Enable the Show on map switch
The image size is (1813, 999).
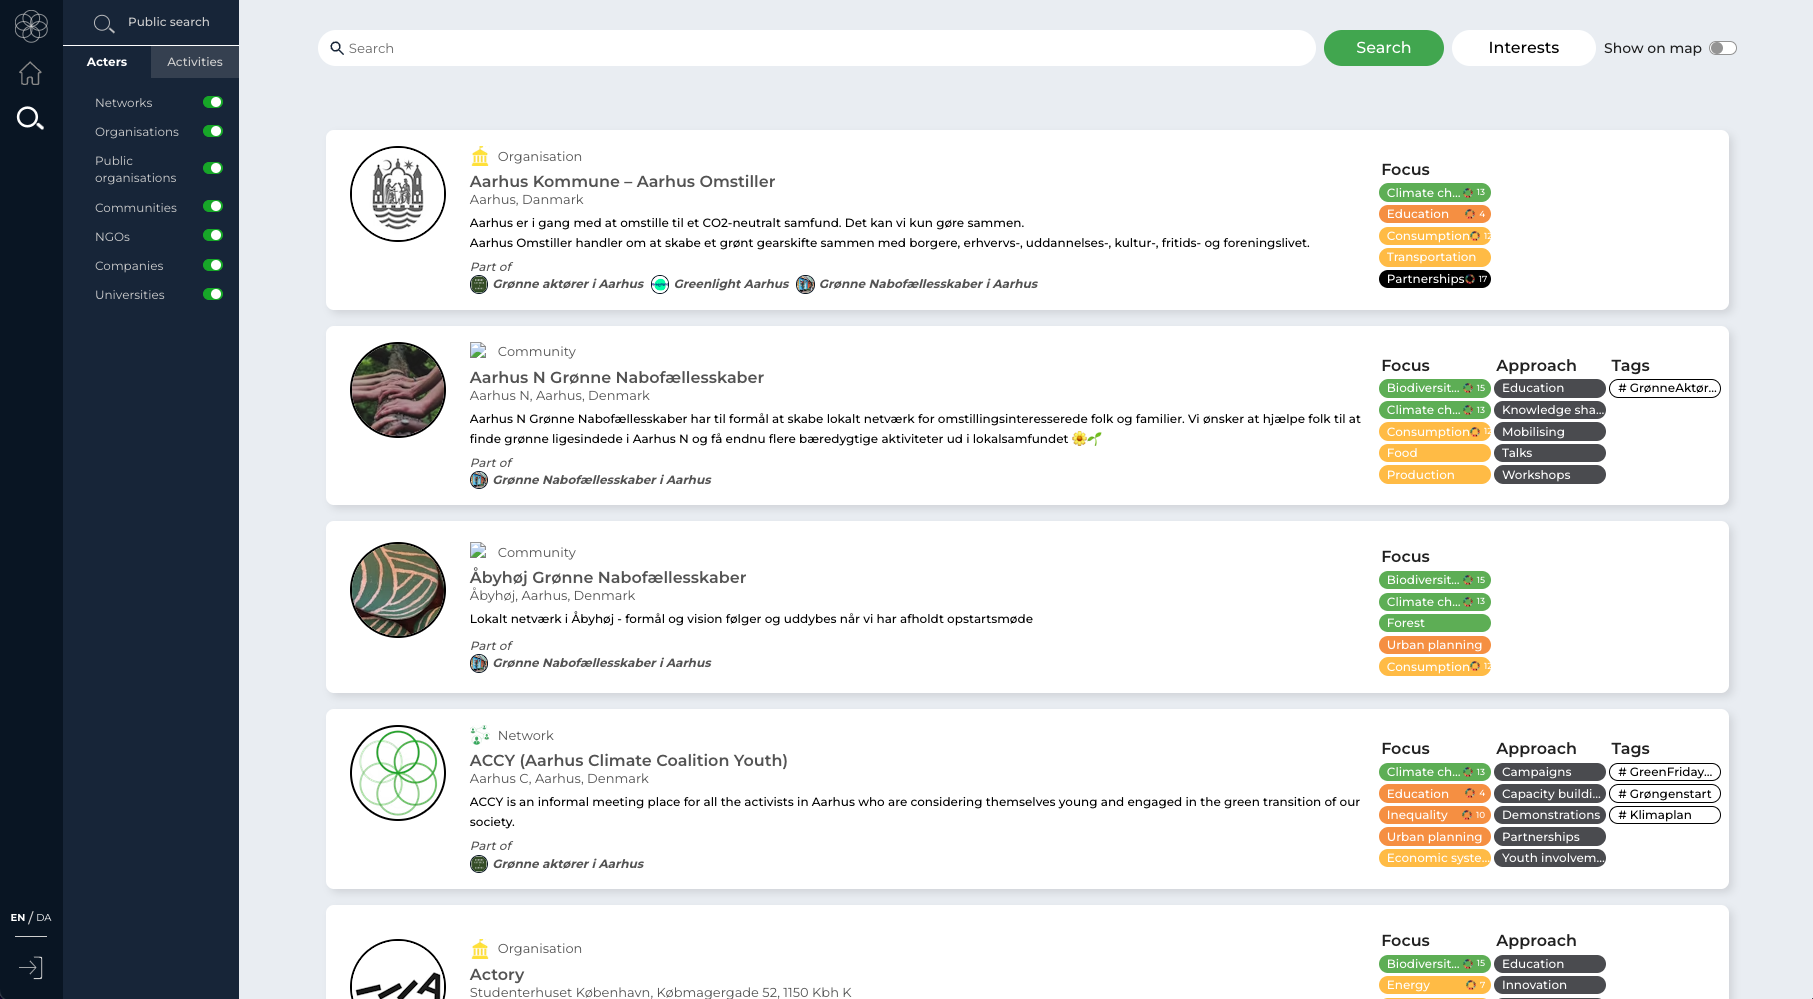tap(1722, 48)
